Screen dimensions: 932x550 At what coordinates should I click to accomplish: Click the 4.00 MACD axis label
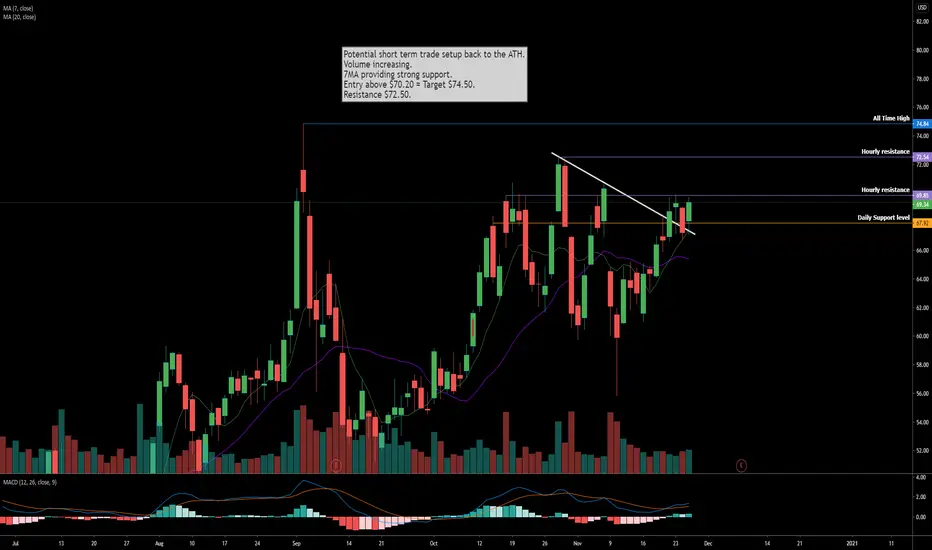921,477
